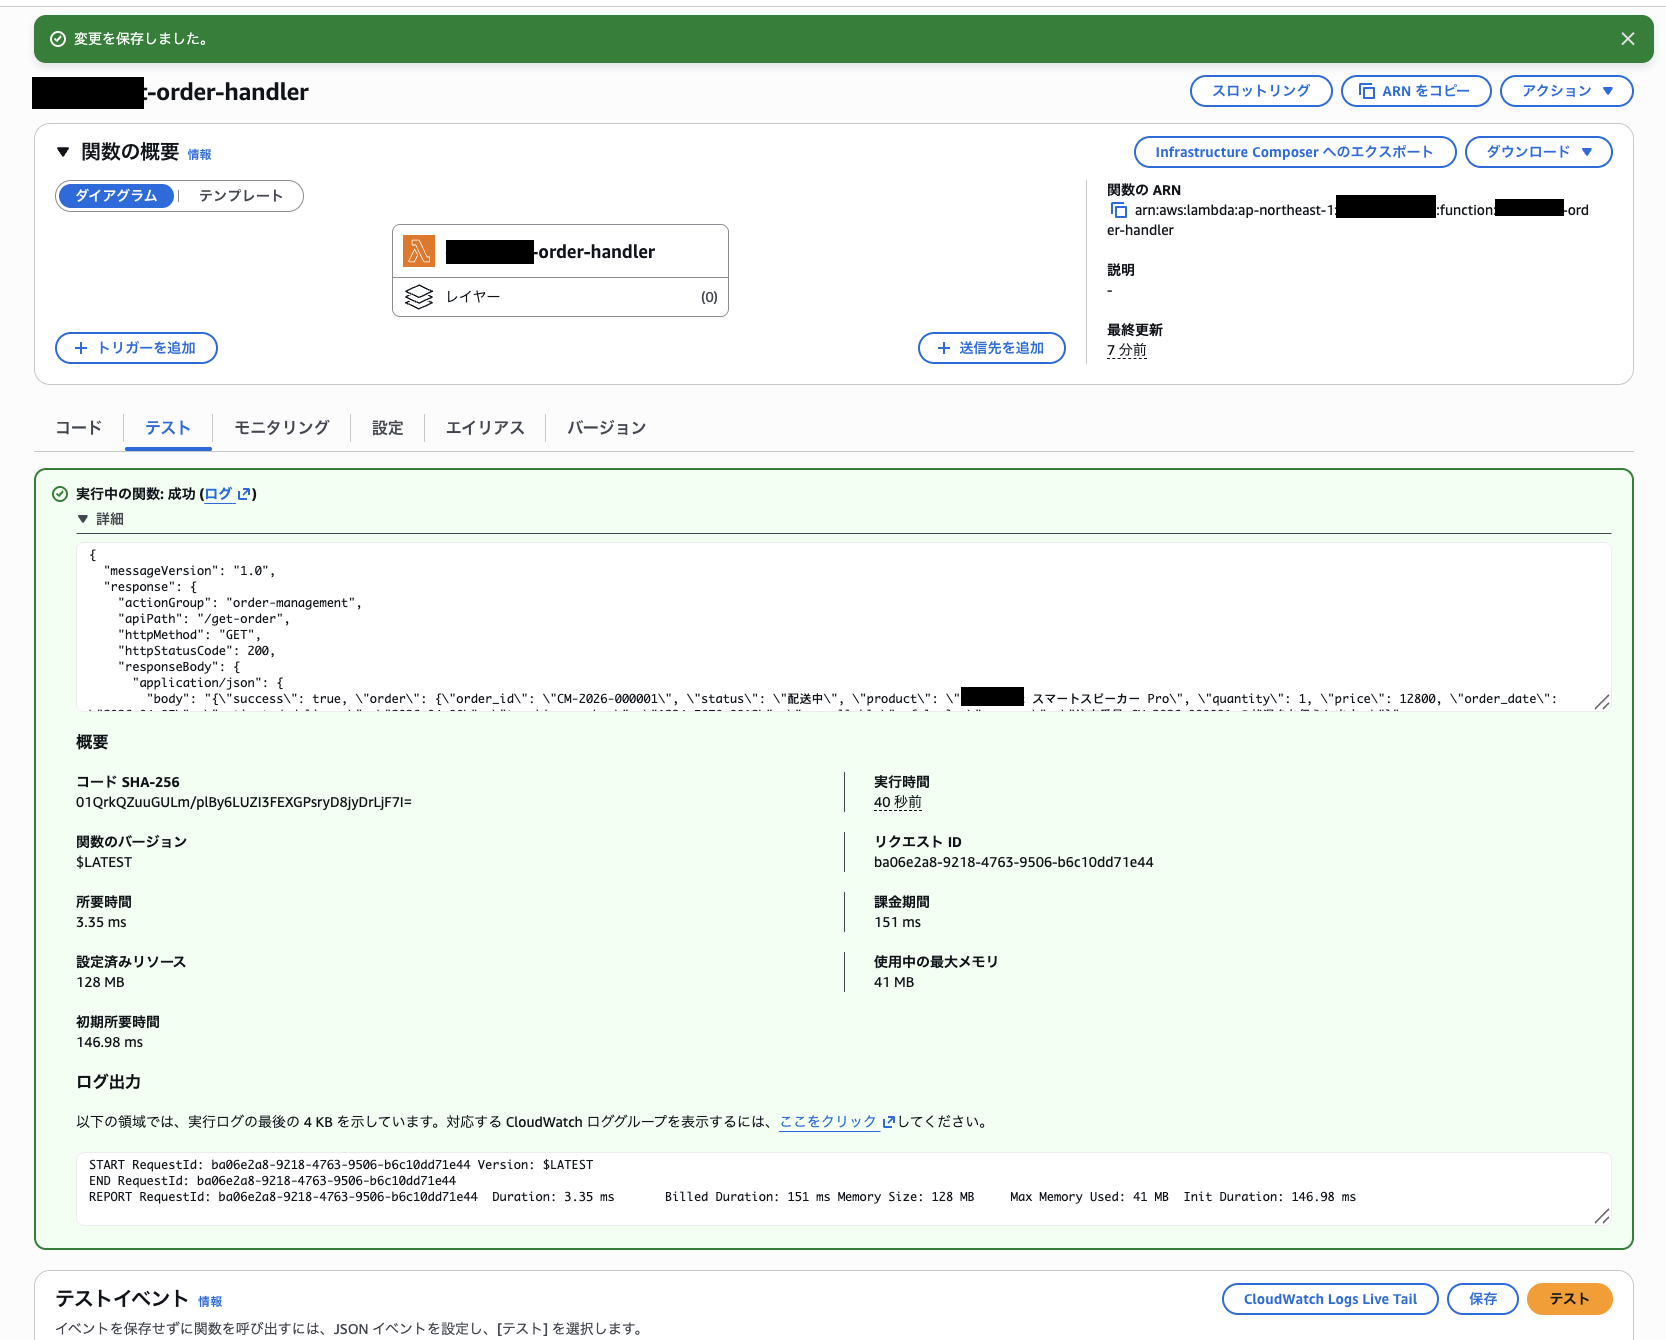
Task: Click the copy icon on ARN をコピー button
Action: coord(1368,90)
